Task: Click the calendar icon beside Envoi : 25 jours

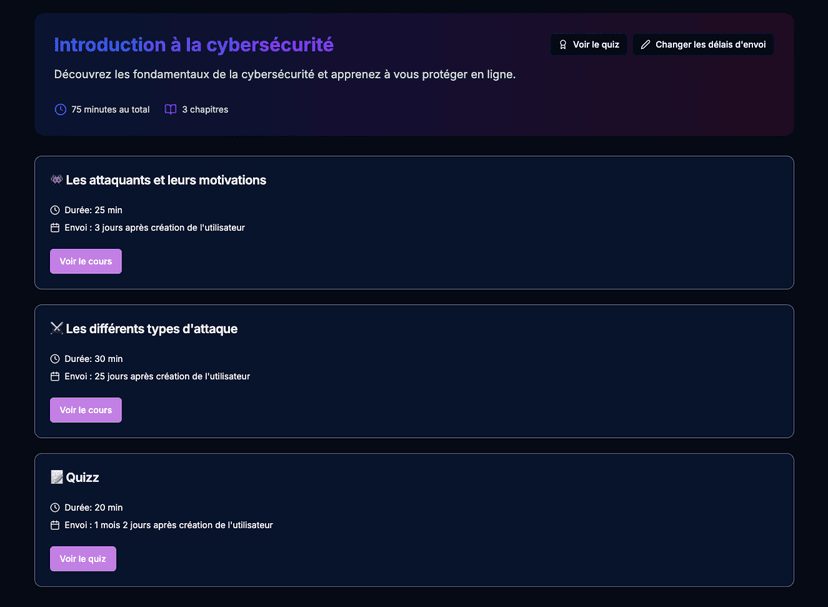Action: pyautogui.click(x=55, y=377)
